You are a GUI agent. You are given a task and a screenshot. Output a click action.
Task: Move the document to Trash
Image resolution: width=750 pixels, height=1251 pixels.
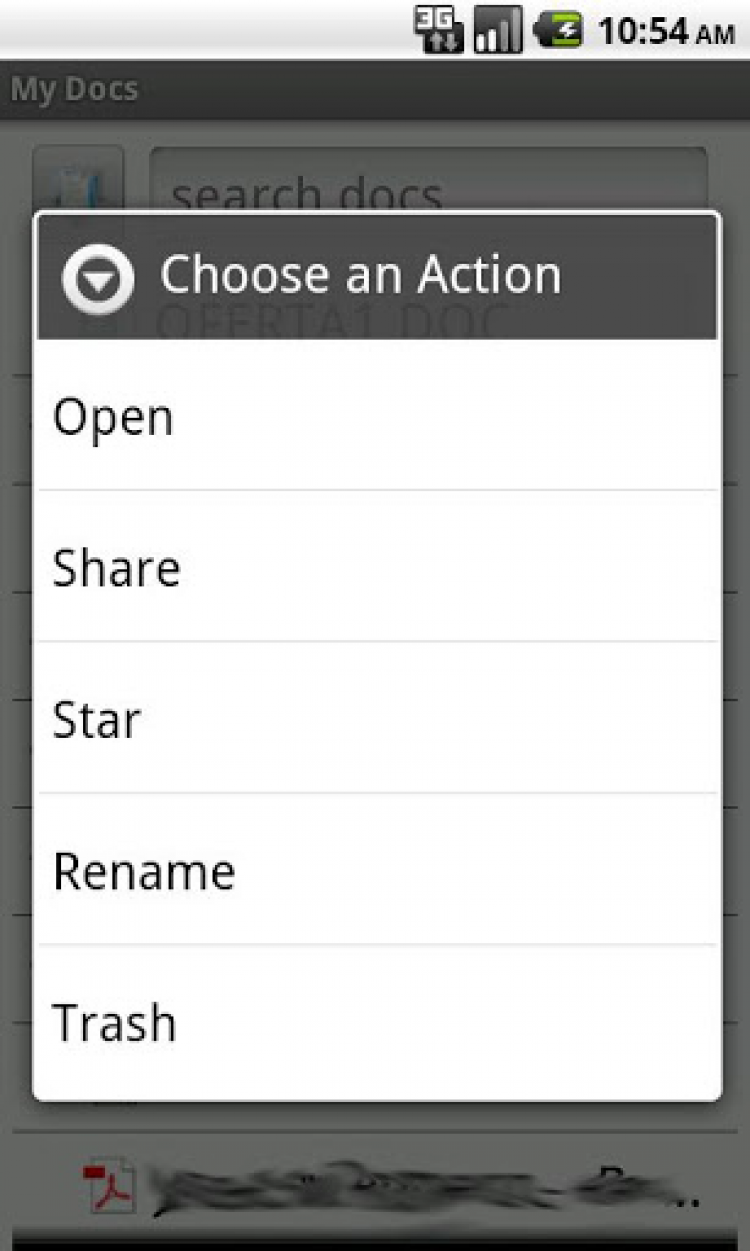click(x=377, y=1022)
